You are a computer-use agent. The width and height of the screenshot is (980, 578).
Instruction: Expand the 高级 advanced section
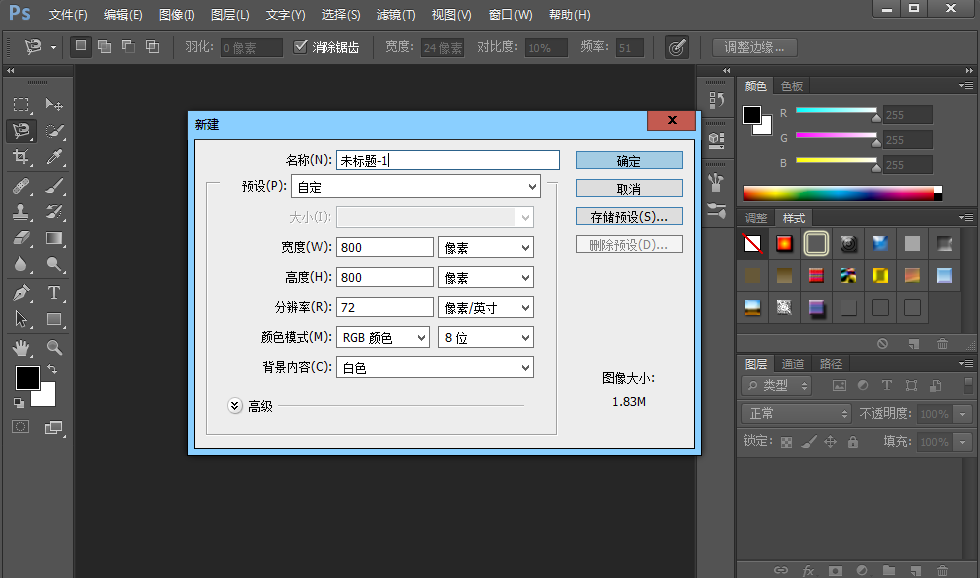(234, 406)
